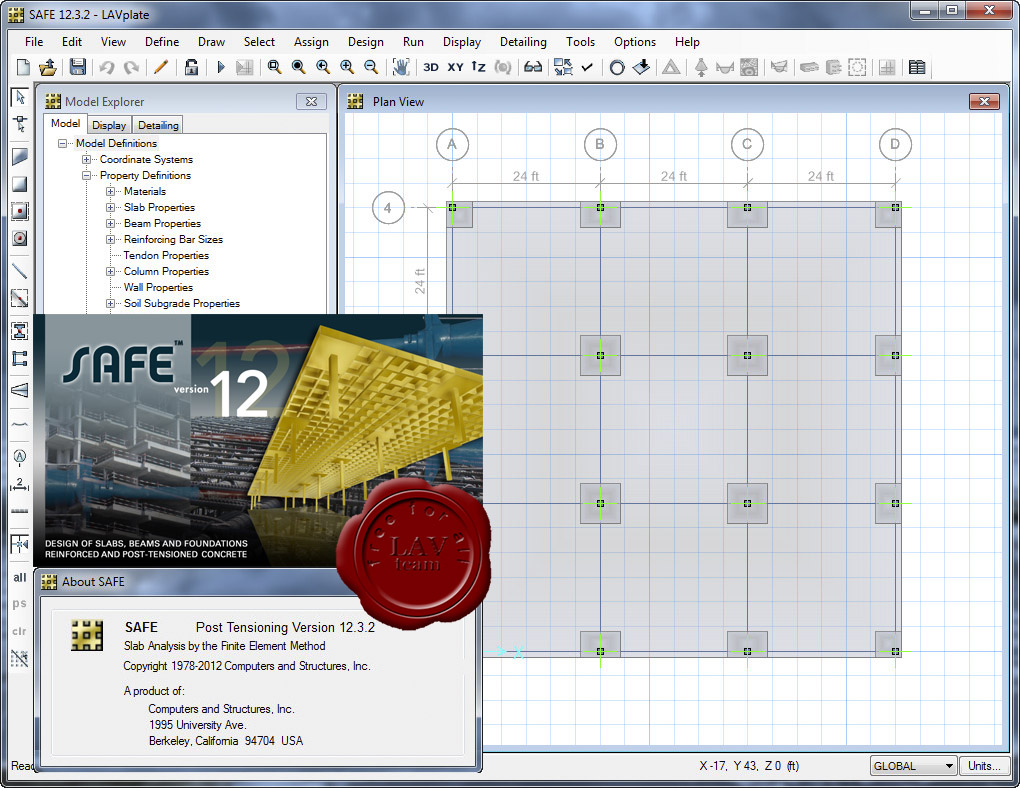Viewport: 1020px width, 788px height.
Task: Click the Show Undeformed Shape circle icon
Action: (617, 67)
